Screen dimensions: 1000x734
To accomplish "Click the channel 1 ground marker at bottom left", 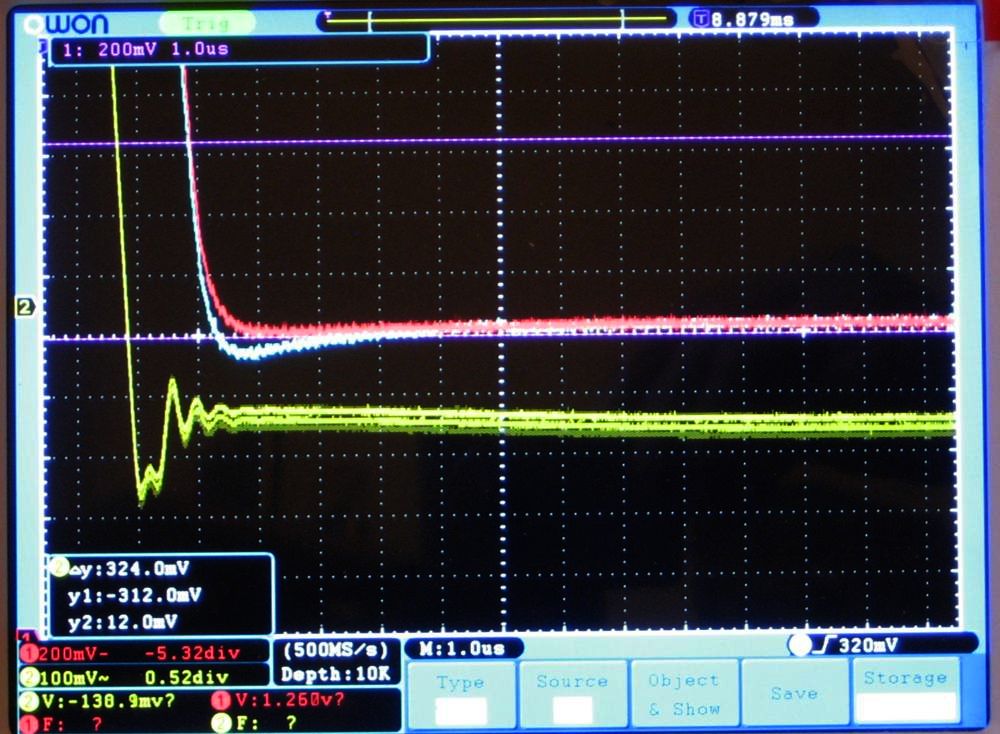I will point(26,636).
